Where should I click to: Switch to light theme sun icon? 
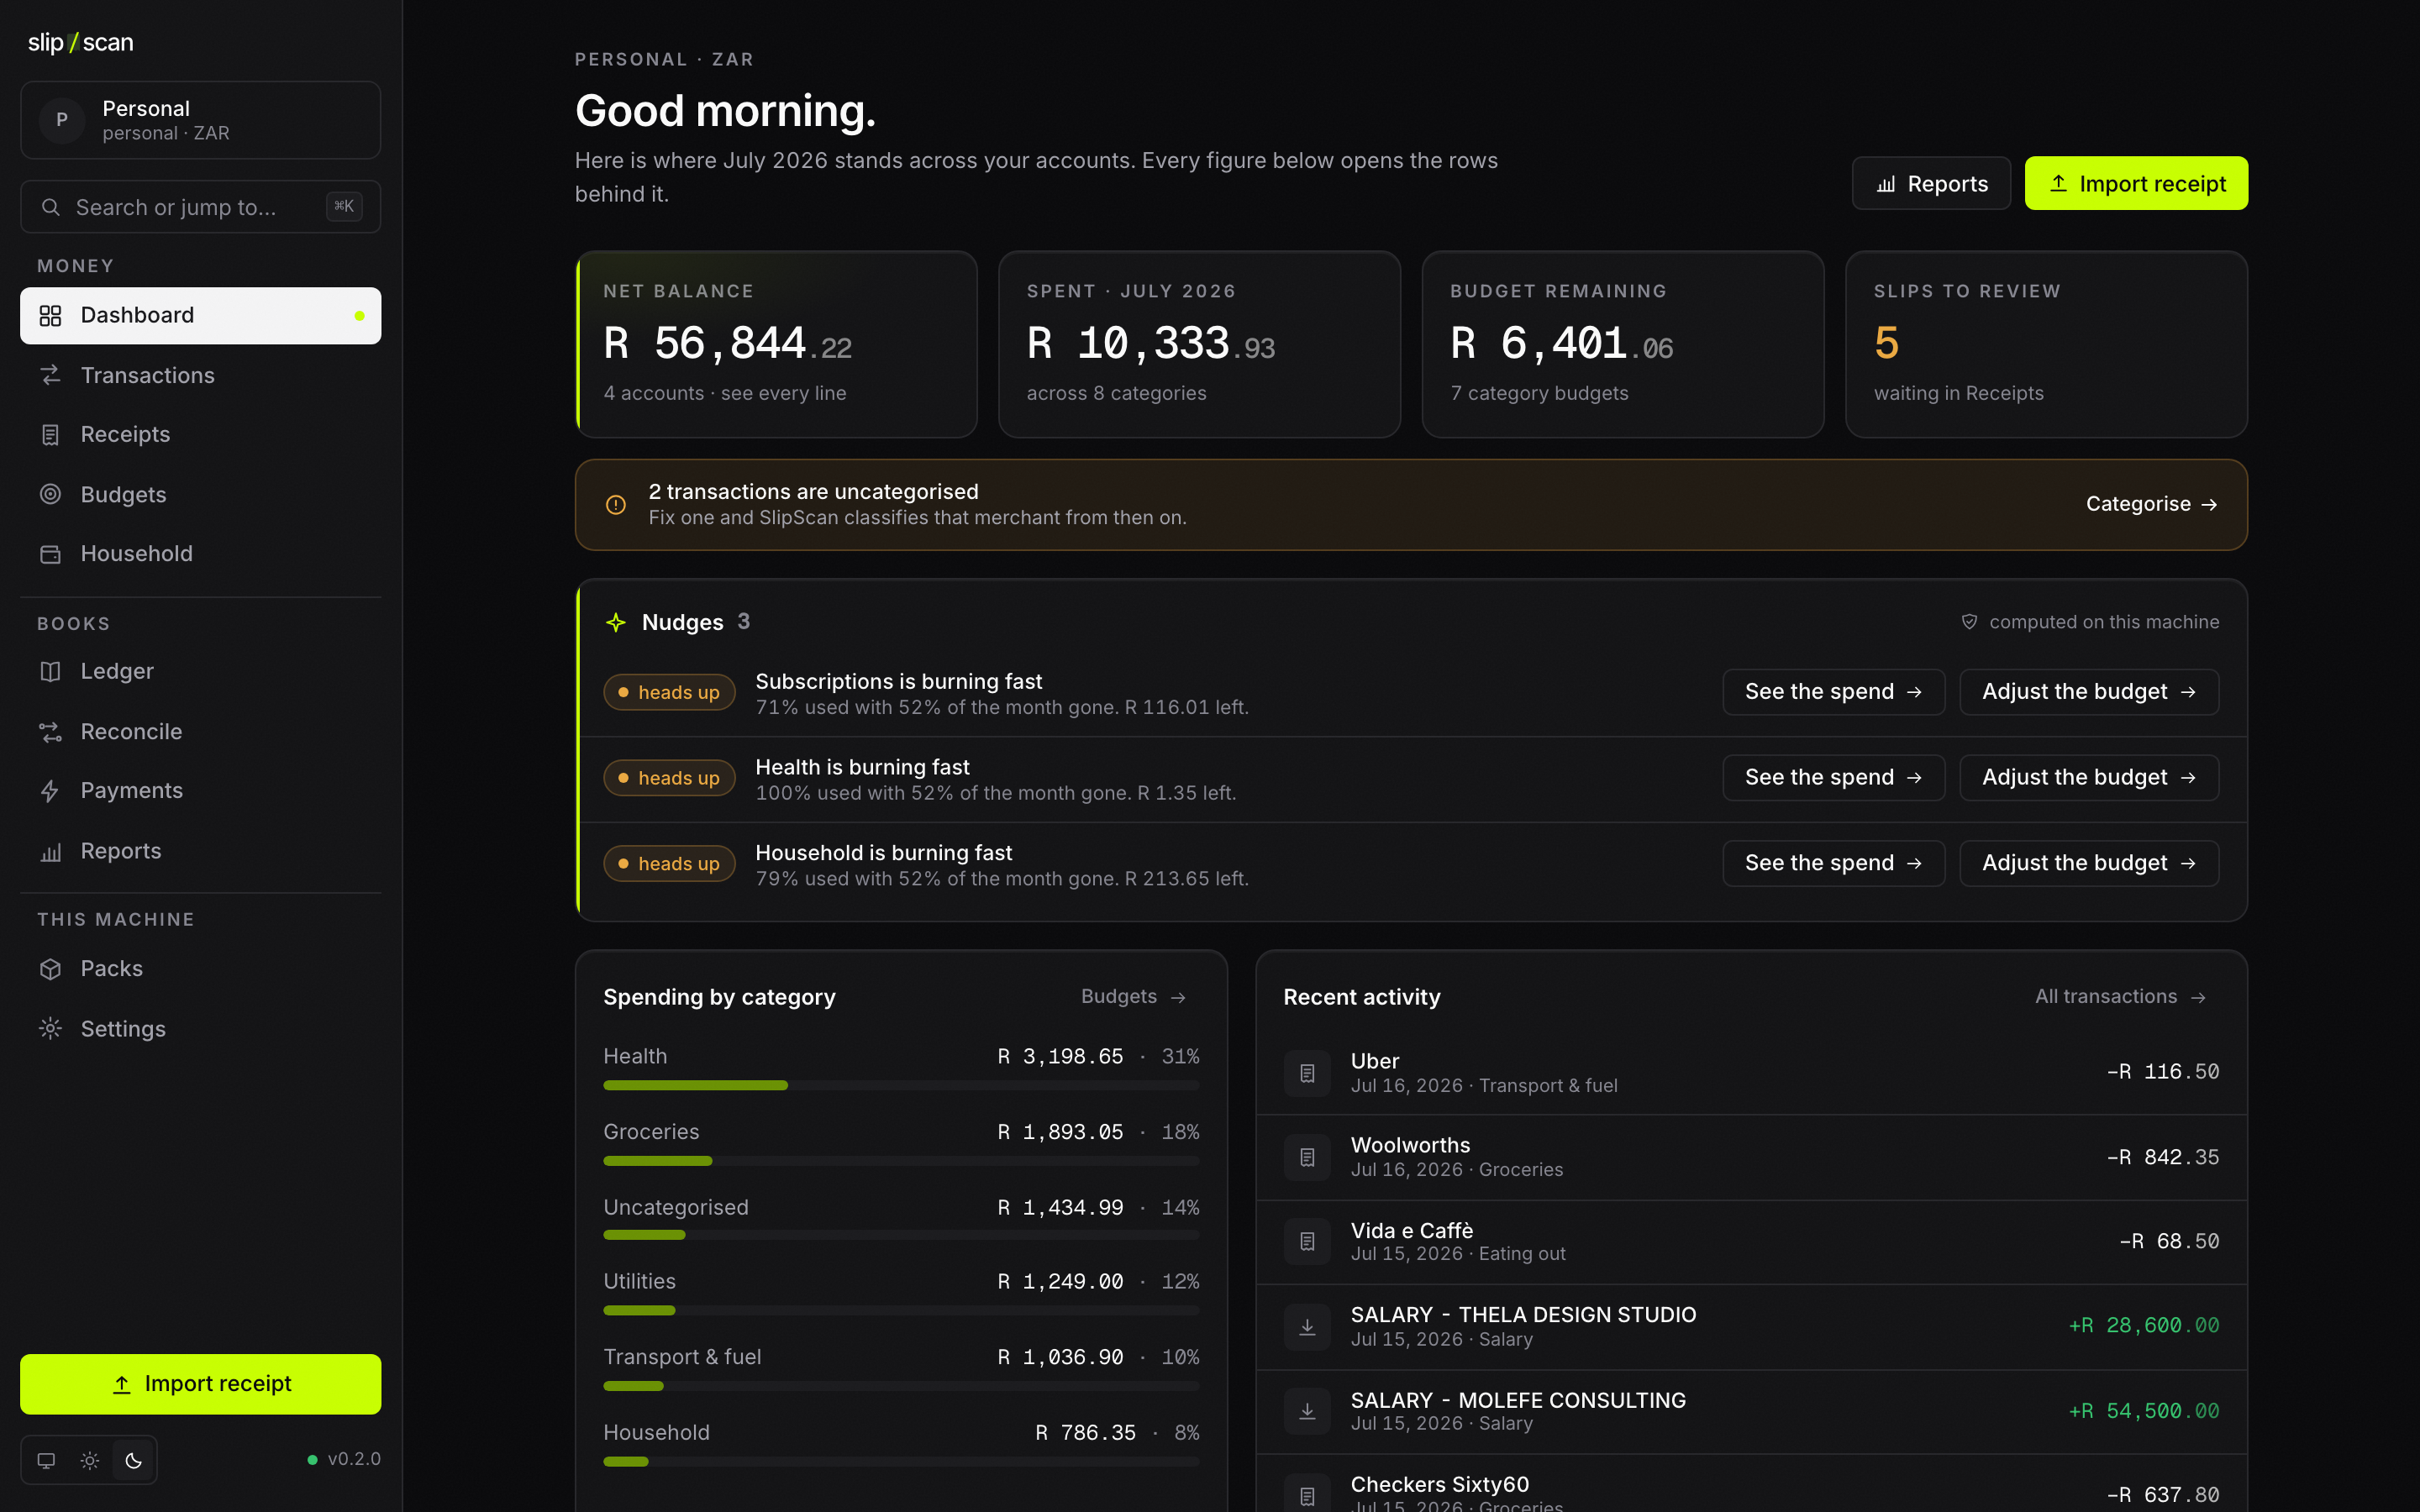point(90,1460)
